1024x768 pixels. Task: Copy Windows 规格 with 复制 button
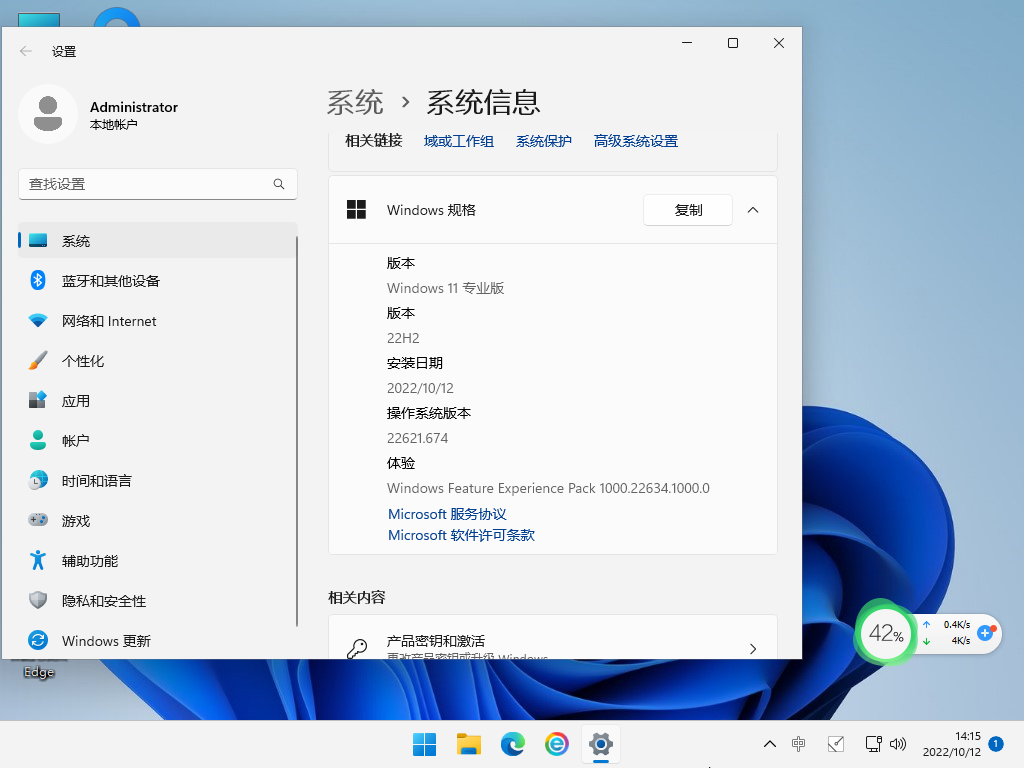point(687,210)
